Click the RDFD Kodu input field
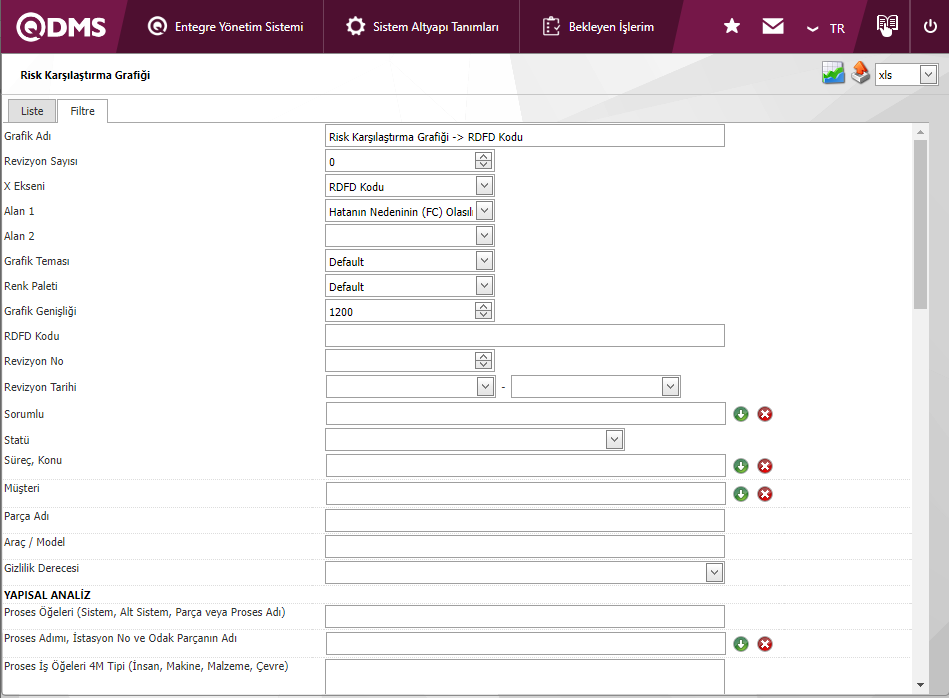The height and width of the screenshot is (698, 949). pyautogui.click(x=524, y=336)
